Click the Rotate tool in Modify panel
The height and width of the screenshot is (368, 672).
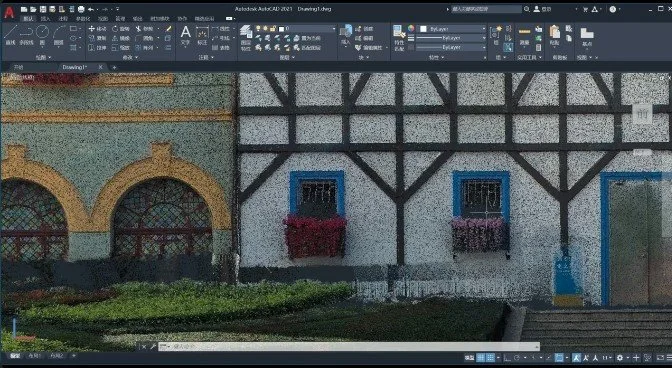click(121, 29)
